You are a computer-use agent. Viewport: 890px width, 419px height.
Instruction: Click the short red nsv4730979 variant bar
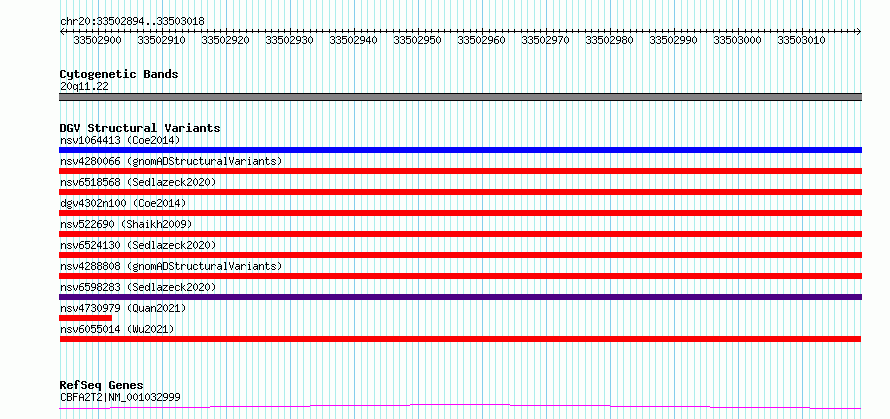pos(86,318)
